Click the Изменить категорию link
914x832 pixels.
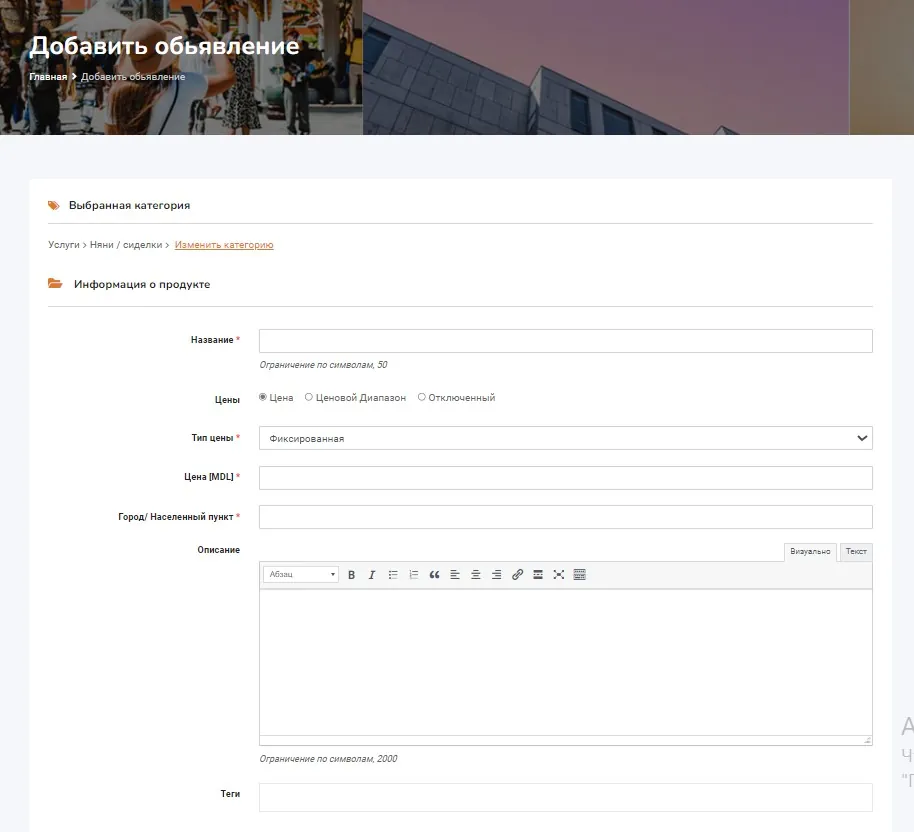(x=224, y=245)
